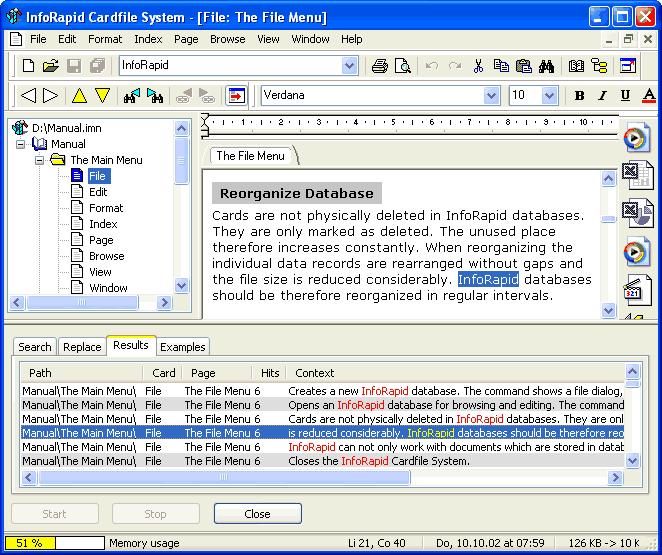Open Print Preview icon
The image size is (662, 555).
pos(403,66)
